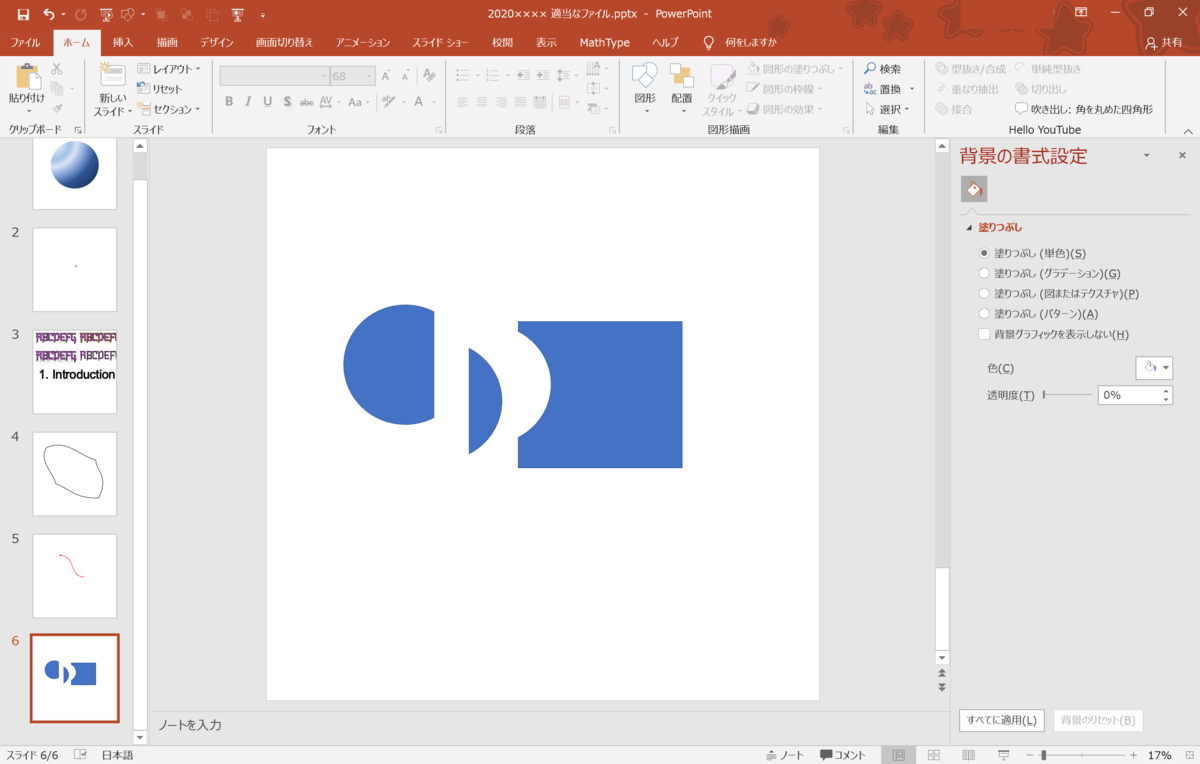Click the Reset slide button
Viewport: 1200px width, 764px height.
161,89
